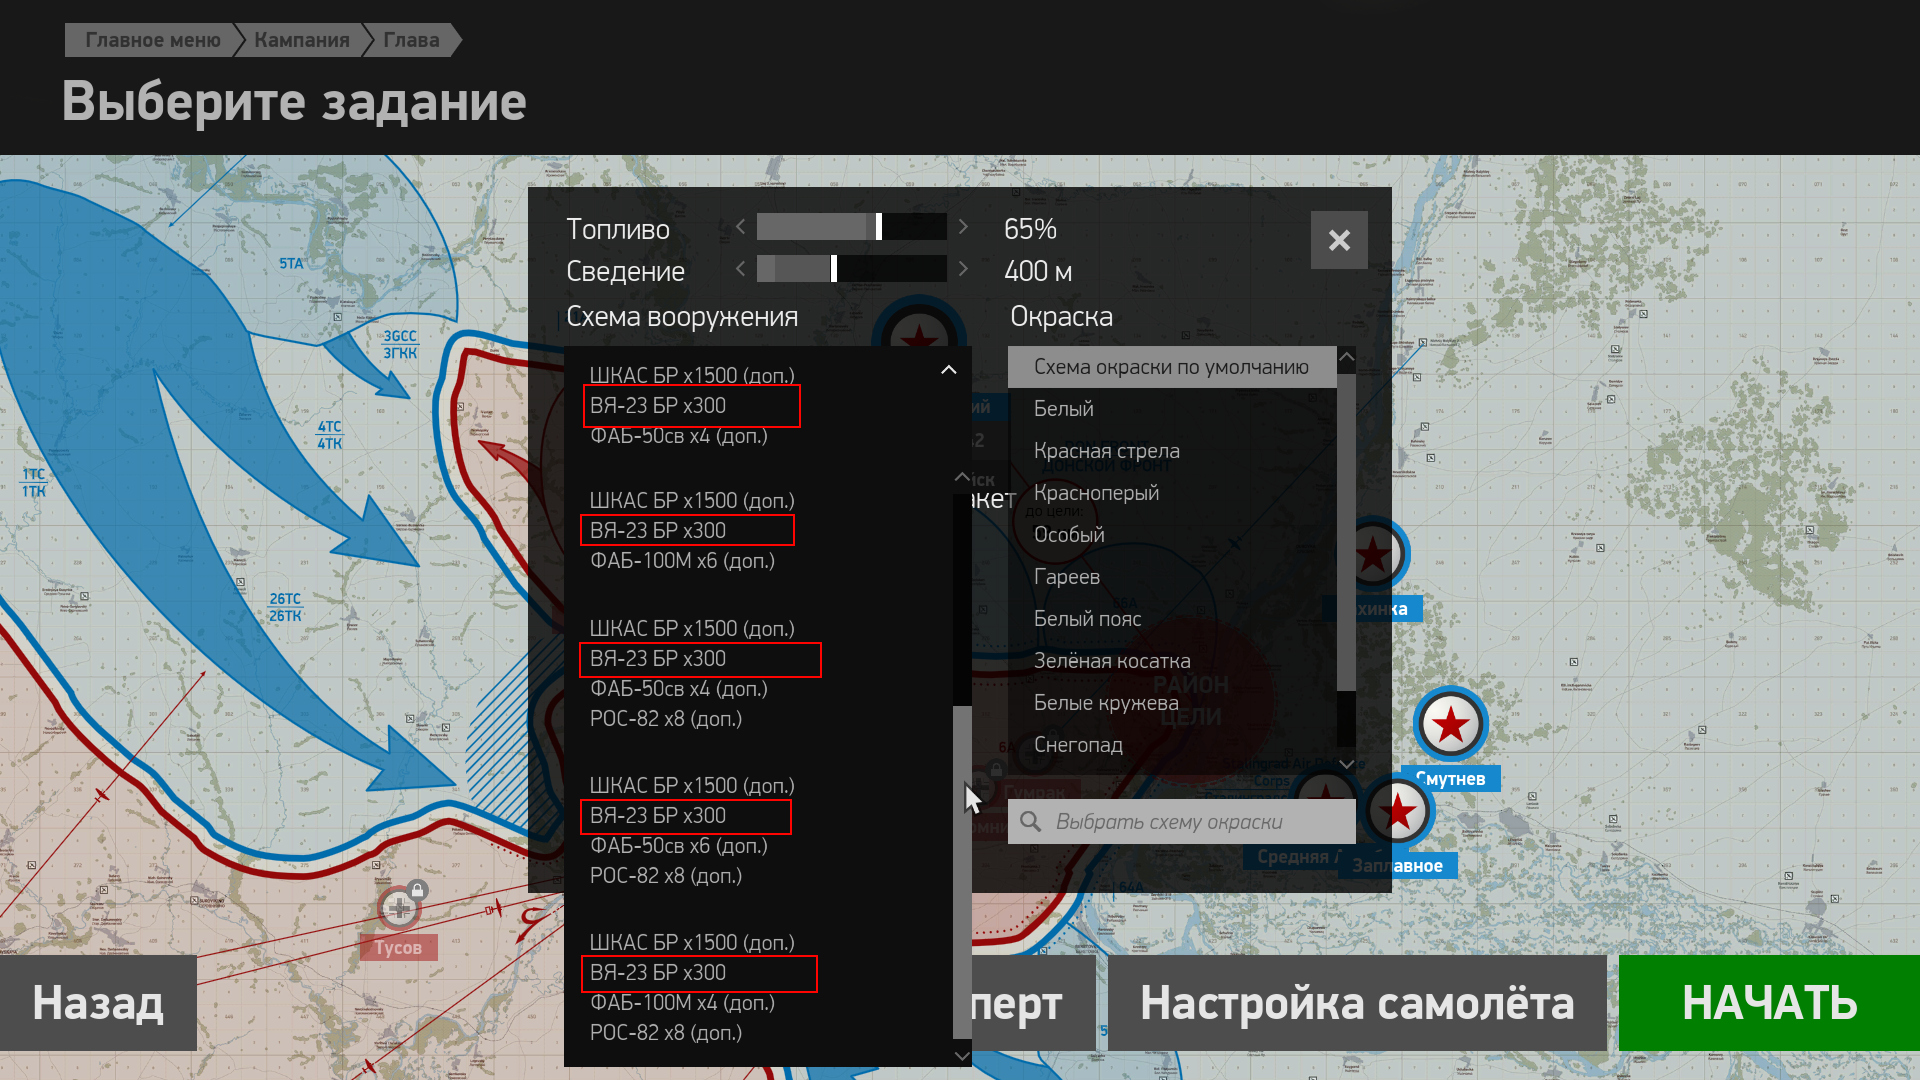The height and width of the screenshot is (1080, 1920).
Task: Collapse the weapon scheme dropdown list
Action: click(948, 370)
